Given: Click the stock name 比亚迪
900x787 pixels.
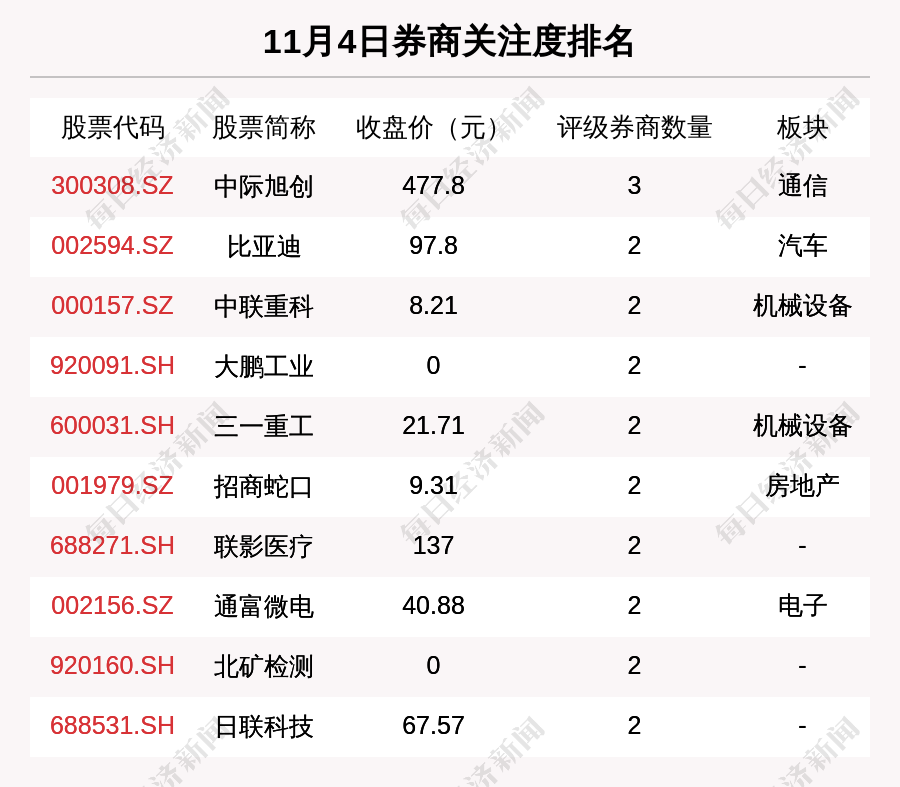Looking at the screenshot, I should pos(263,247).
